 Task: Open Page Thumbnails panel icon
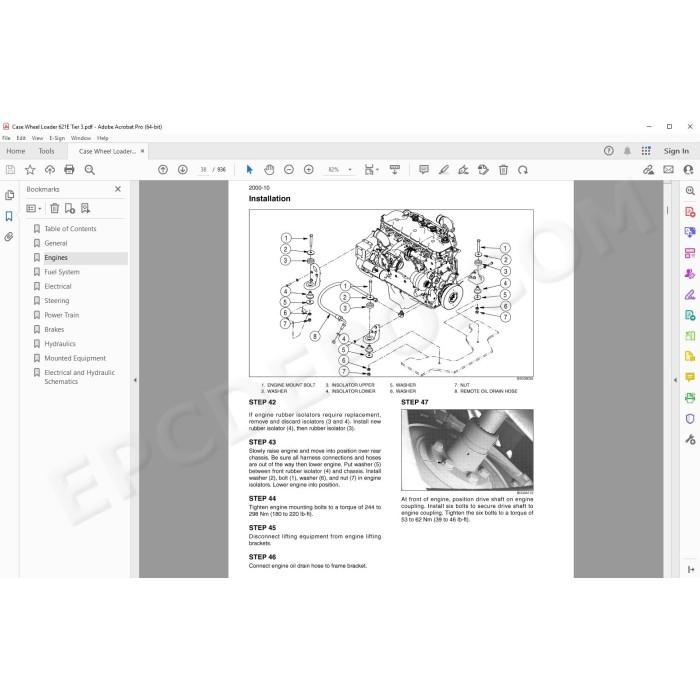(9, 195)
